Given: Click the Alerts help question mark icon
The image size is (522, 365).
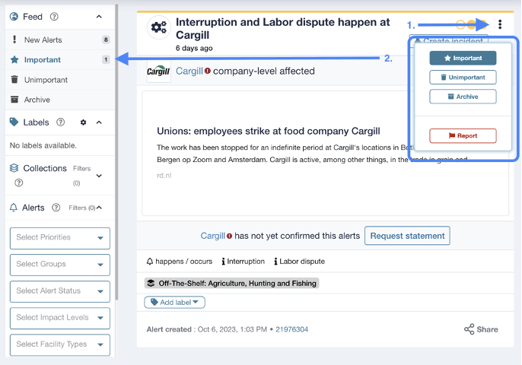Looking at the screenshot, I should 56,208.
